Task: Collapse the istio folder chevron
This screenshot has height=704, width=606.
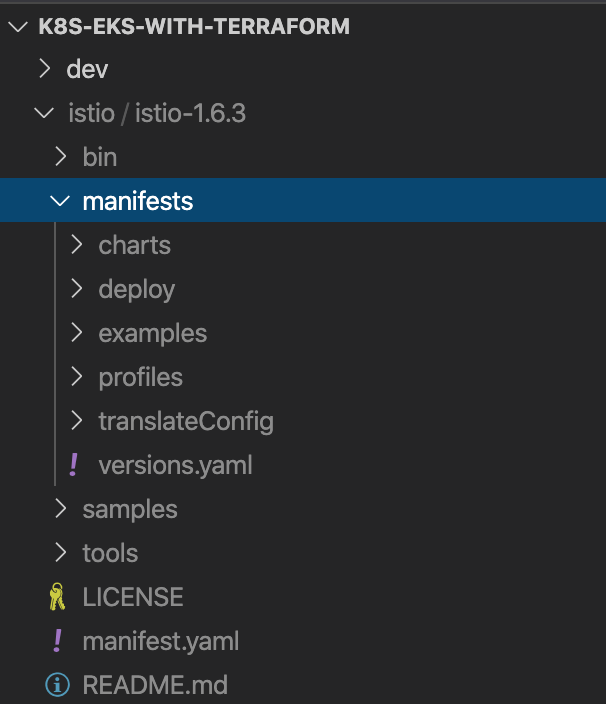Action: click(x=44, y=113)
